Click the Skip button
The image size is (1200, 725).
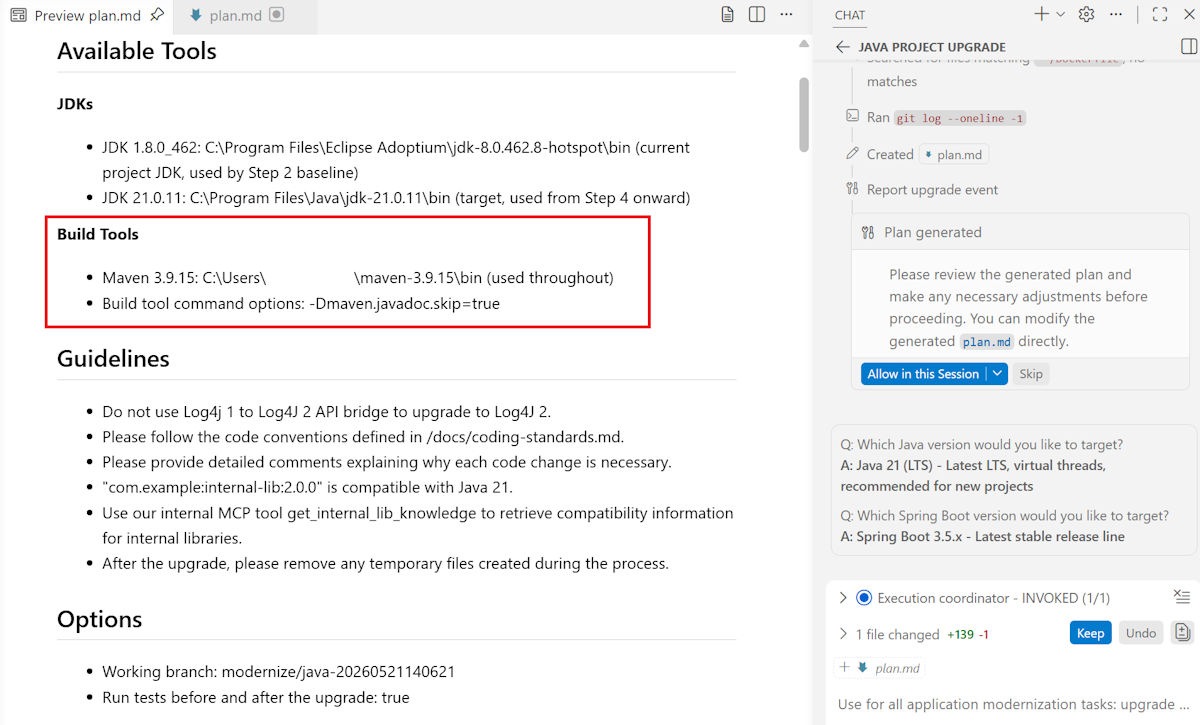point(1030,374)
